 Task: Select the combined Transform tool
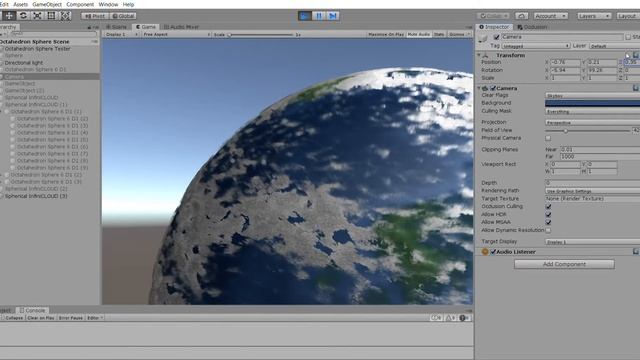coord(65,16)
